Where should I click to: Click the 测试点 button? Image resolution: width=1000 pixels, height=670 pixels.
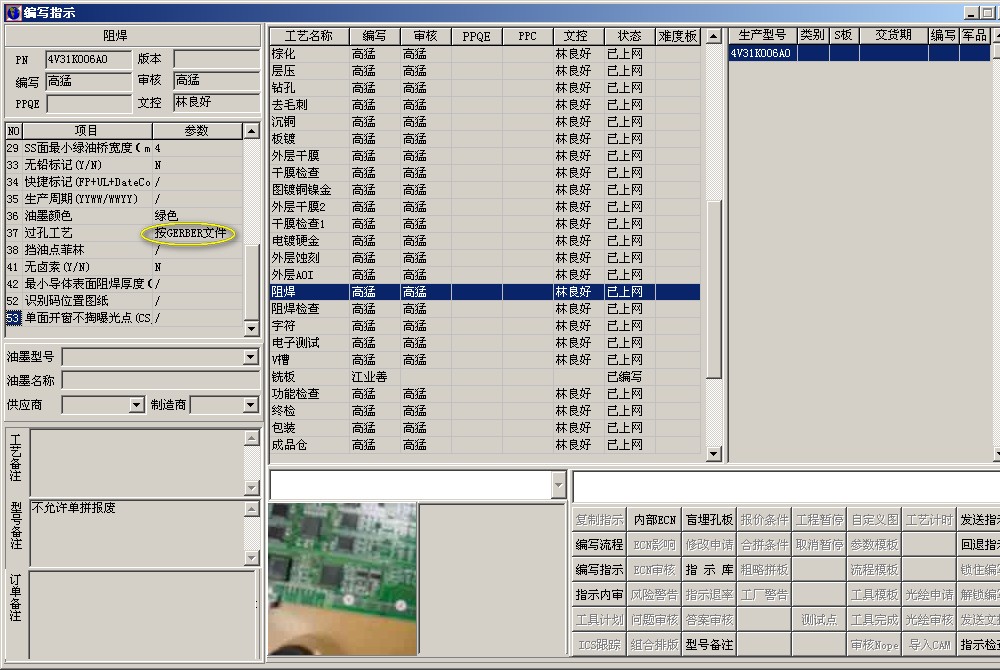(819, 620)
